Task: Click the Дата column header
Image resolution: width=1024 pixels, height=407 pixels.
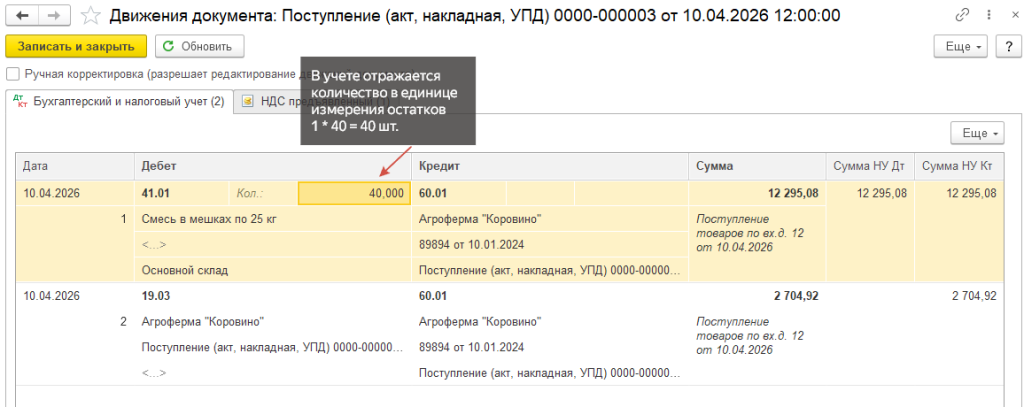Action: coord(75,167)
